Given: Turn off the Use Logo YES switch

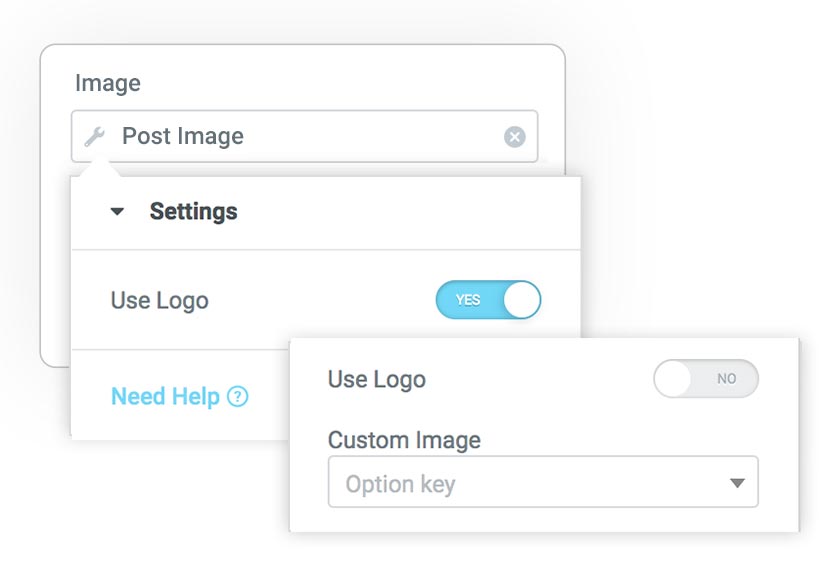Looking at the screenshot, I should click(488, 300).
